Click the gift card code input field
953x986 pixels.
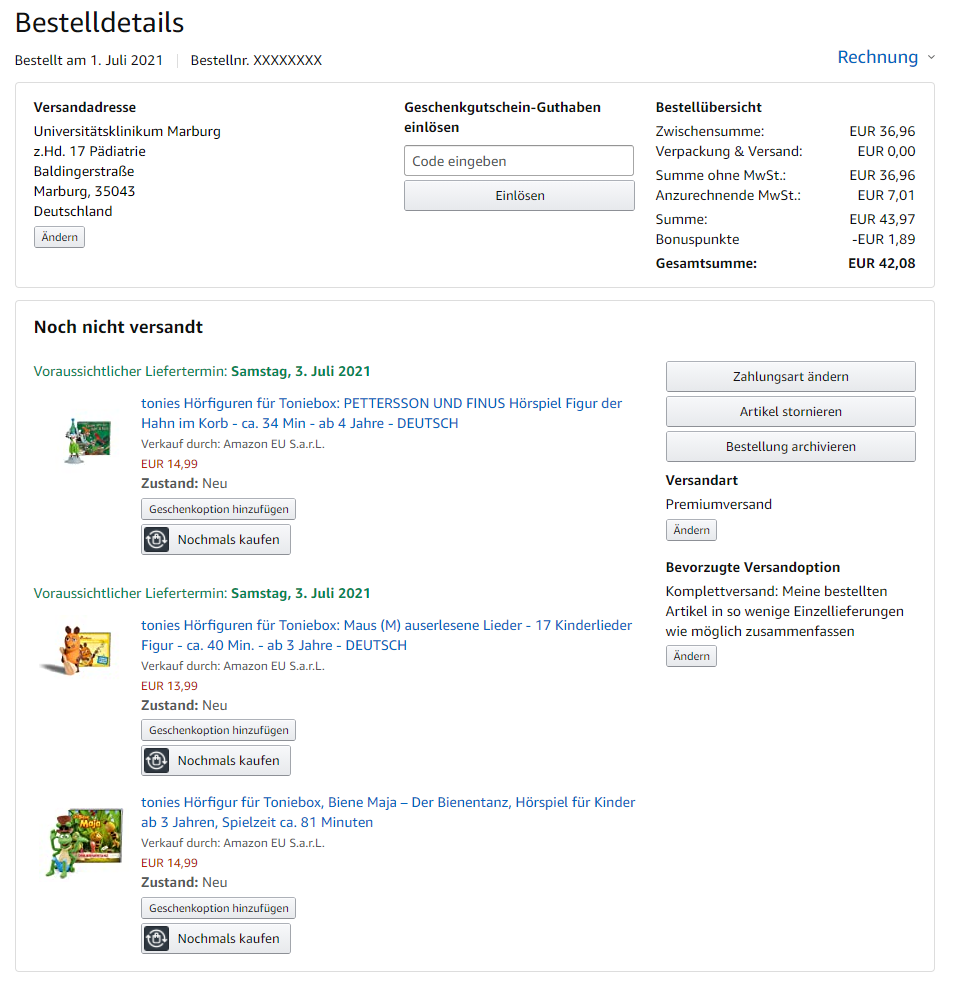pyautogui.click(x=519, y=161)
